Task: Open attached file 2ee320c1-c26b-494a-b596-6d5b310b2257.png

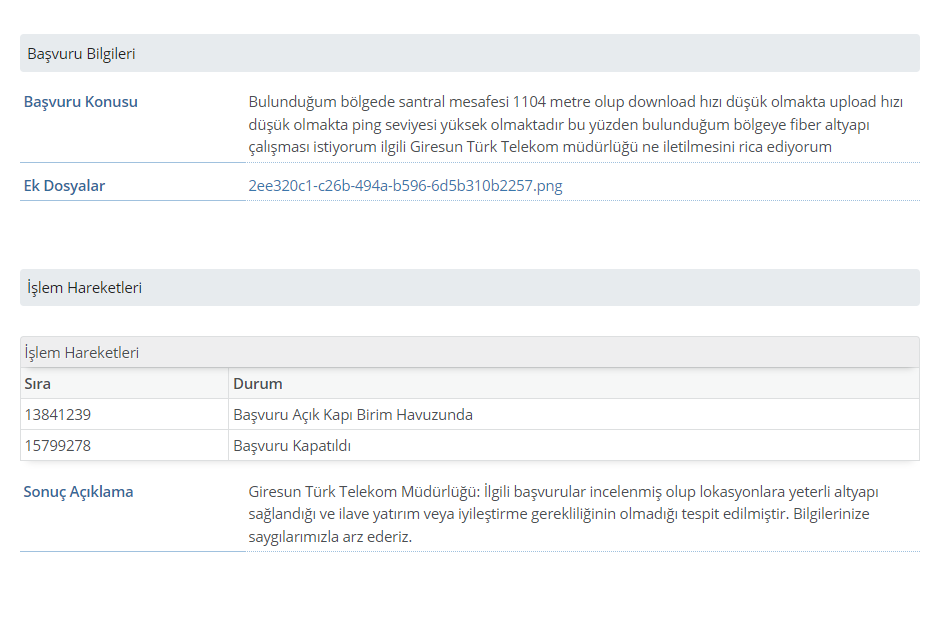Action: tap(406, 186)
